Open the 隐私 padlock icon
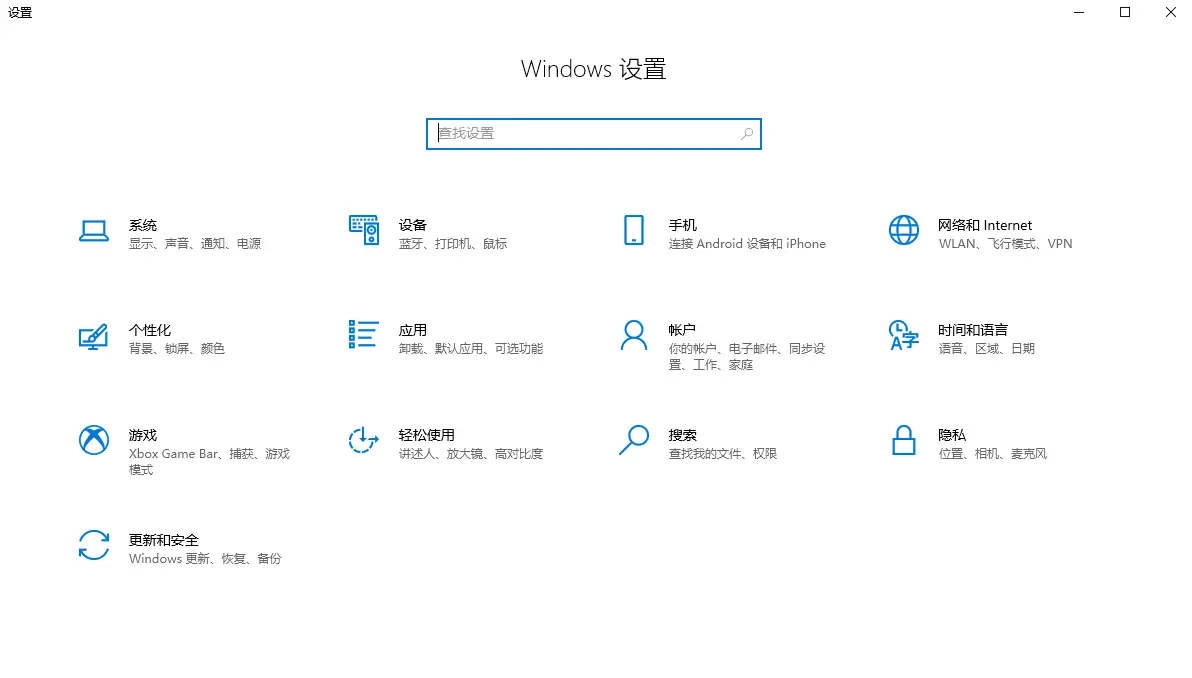Image resolution: width=1192 pixels, height=678 pixels. point(904,440)
